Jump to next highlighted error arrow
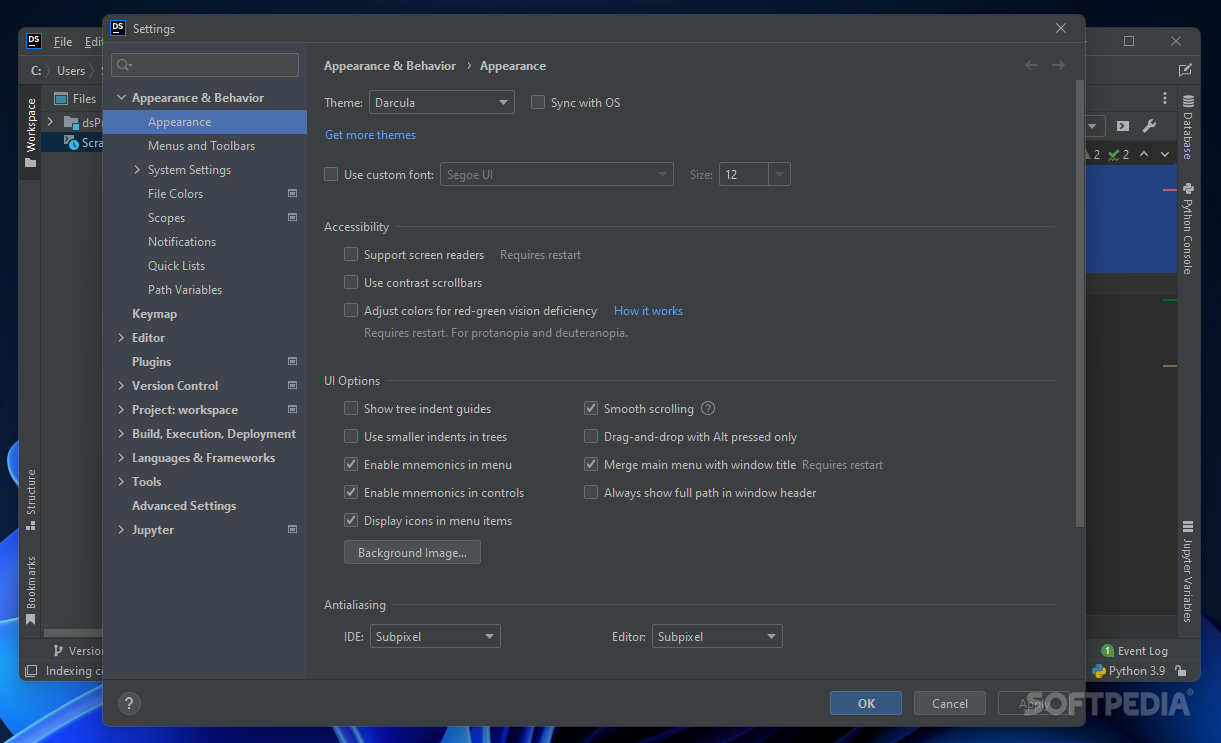 (1165, 154)
